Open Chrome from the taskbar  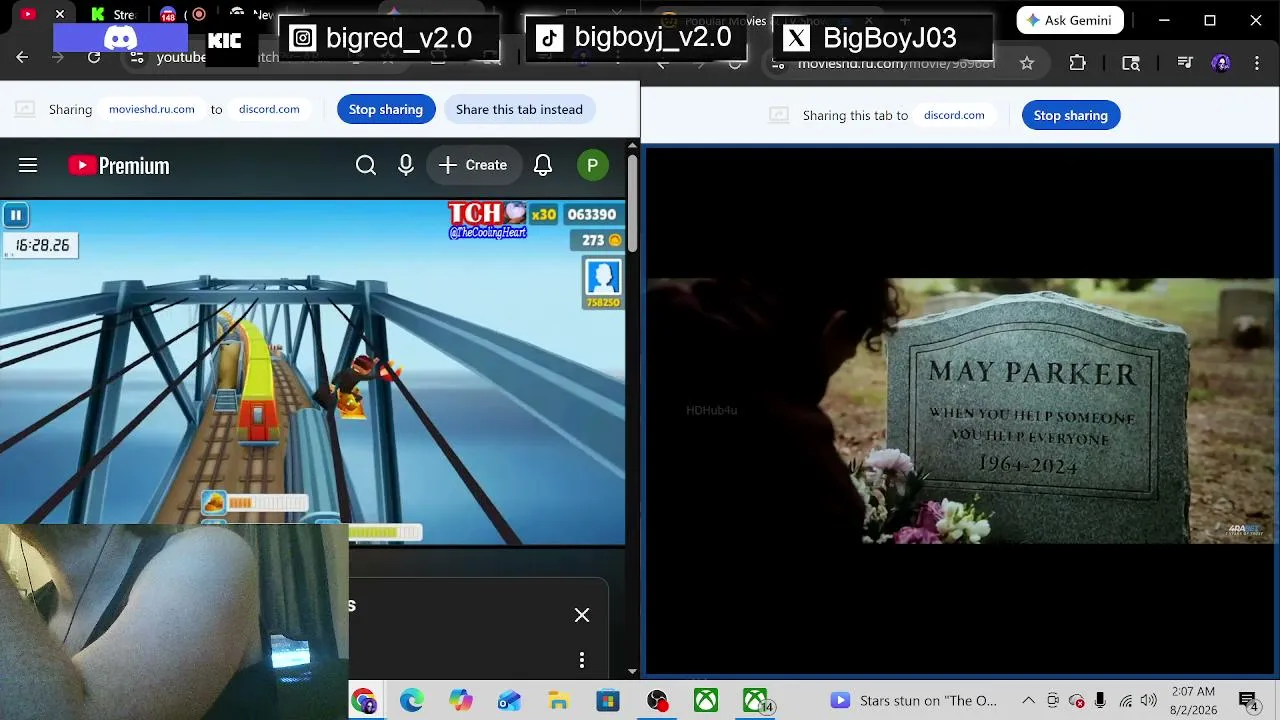363,701
